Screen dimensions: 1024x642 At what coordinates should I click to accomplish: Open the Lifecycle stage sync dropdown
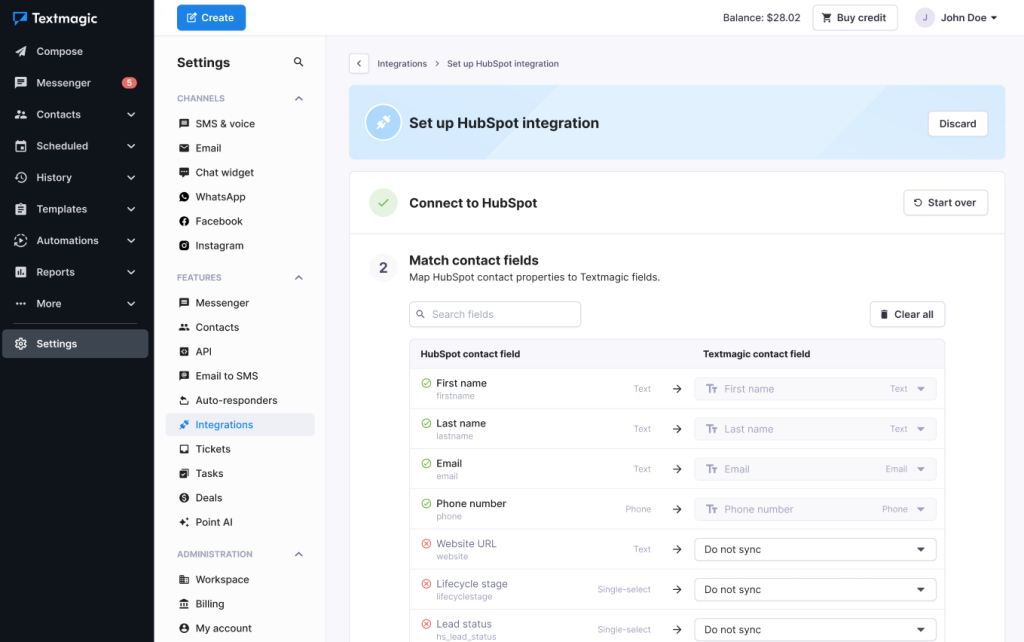814,590
